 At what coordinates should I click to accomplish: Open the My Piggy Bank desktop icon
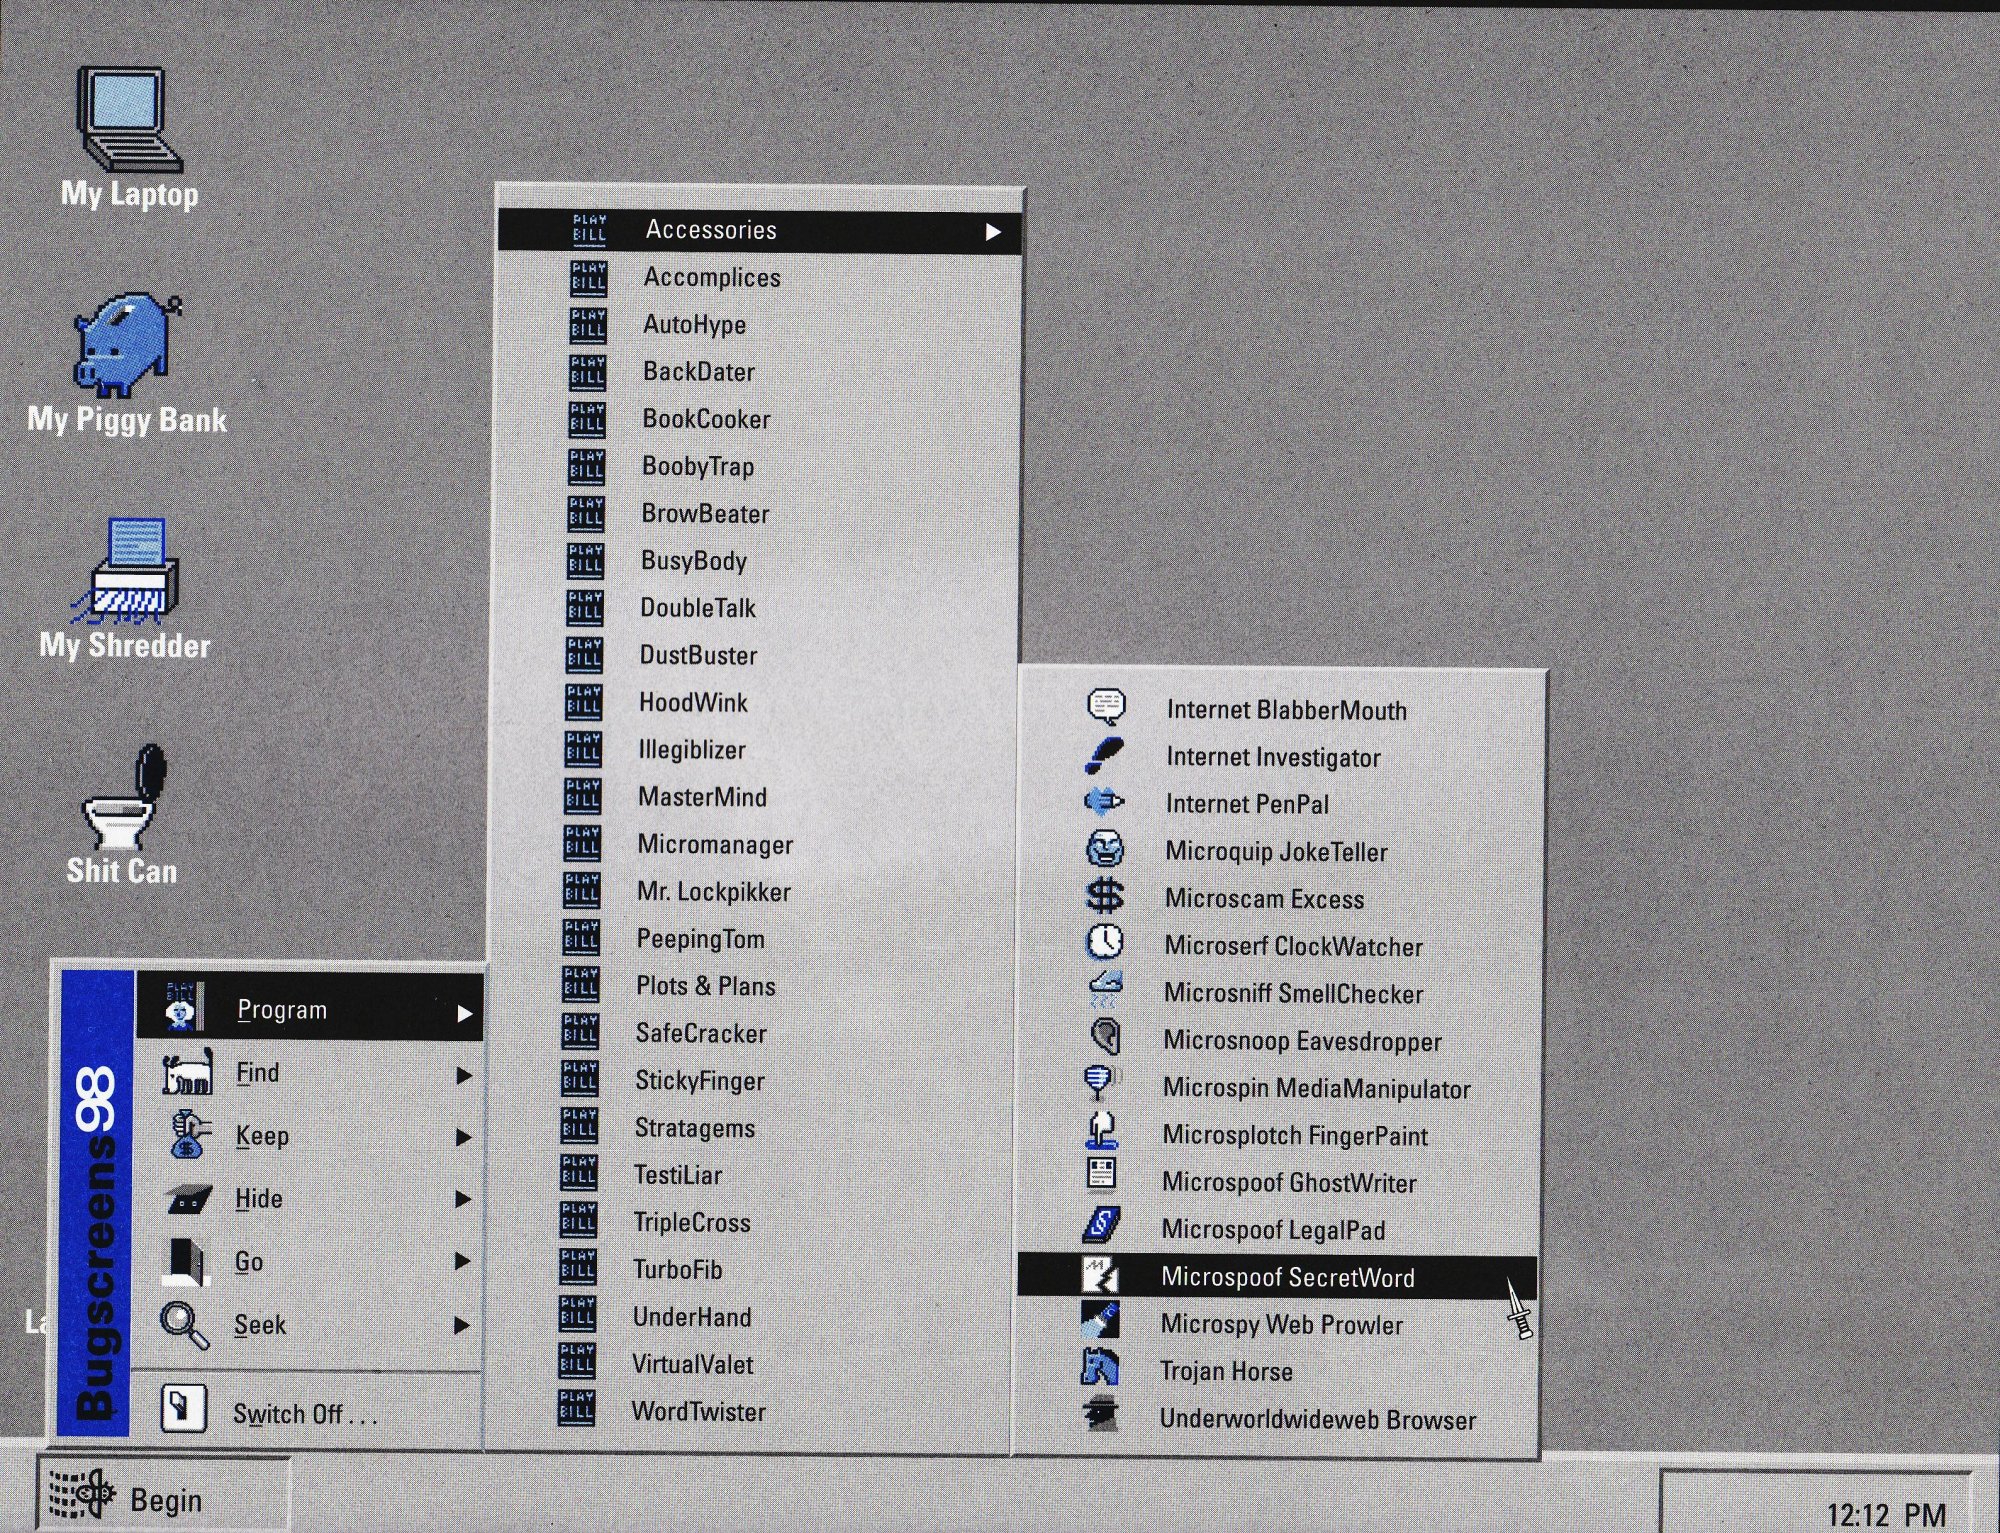pyautogui.click(x=125, y=345)
